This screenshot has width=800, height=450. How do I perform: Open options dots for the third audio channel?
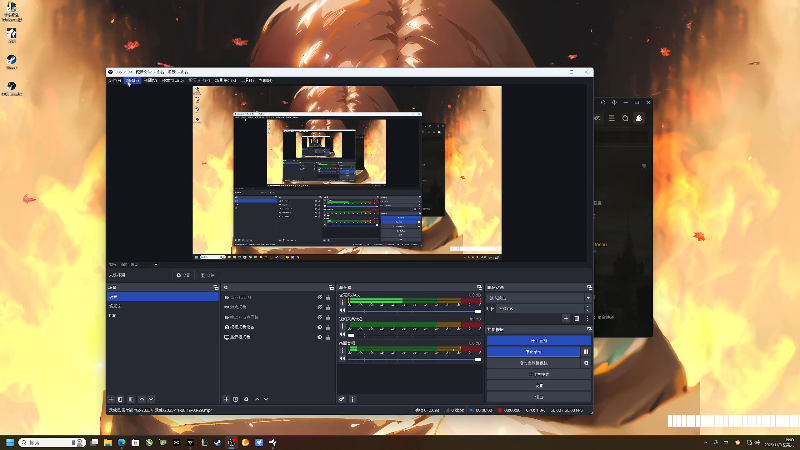[342, 351]
